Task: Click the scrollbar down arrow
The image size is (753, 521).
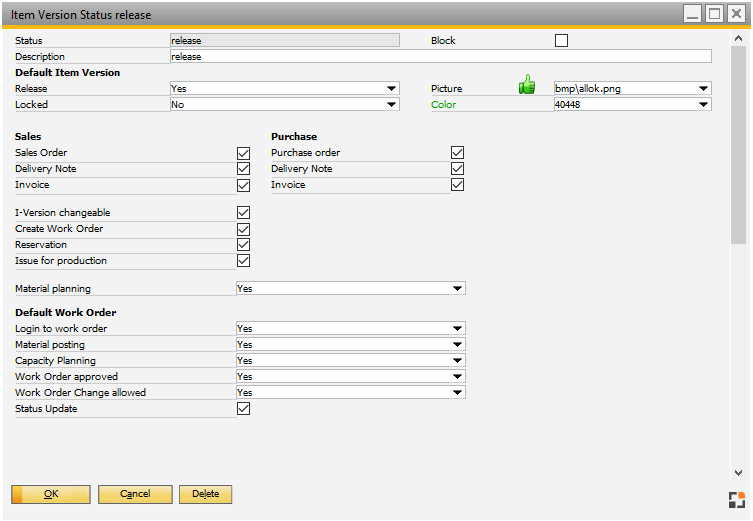Action: point(738,472)
